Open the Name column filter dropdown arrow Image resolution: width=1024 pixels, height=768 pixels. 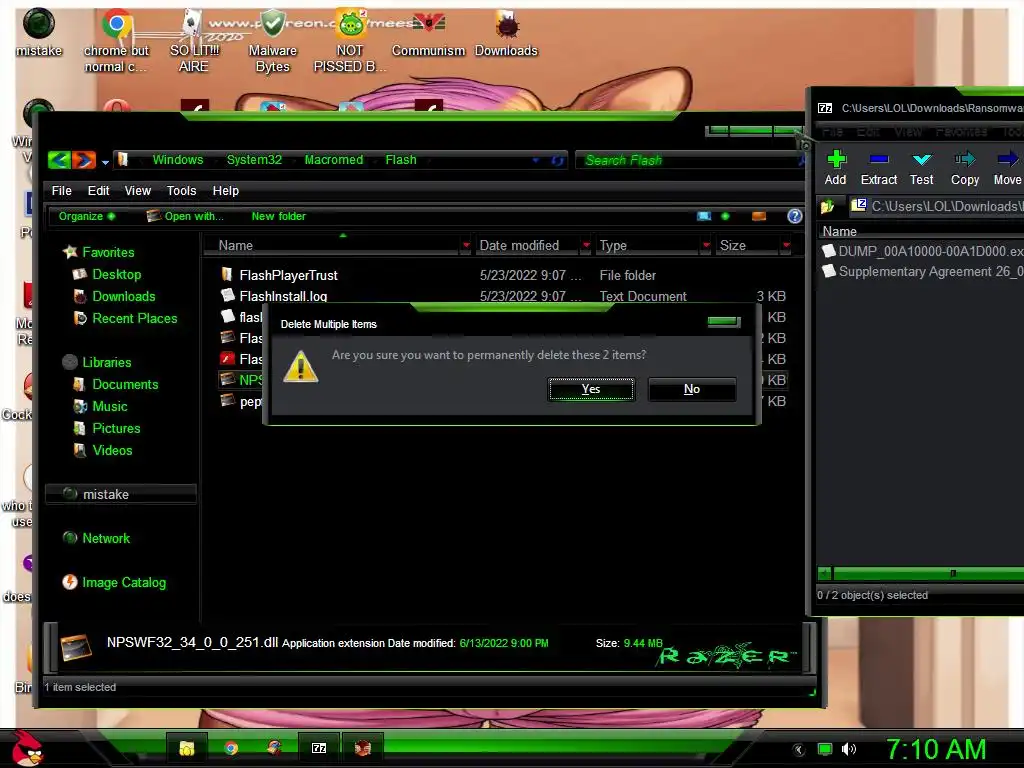(x=466, y=246)
